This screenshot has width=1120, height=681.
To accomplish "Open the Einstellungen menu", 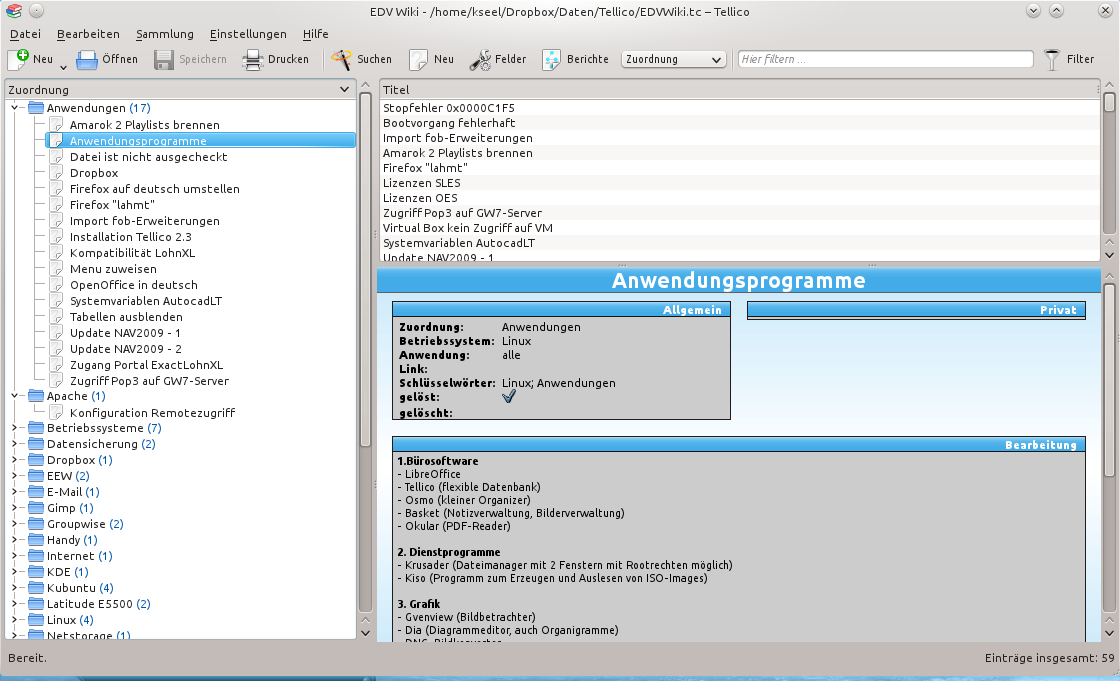I will 248,34.
